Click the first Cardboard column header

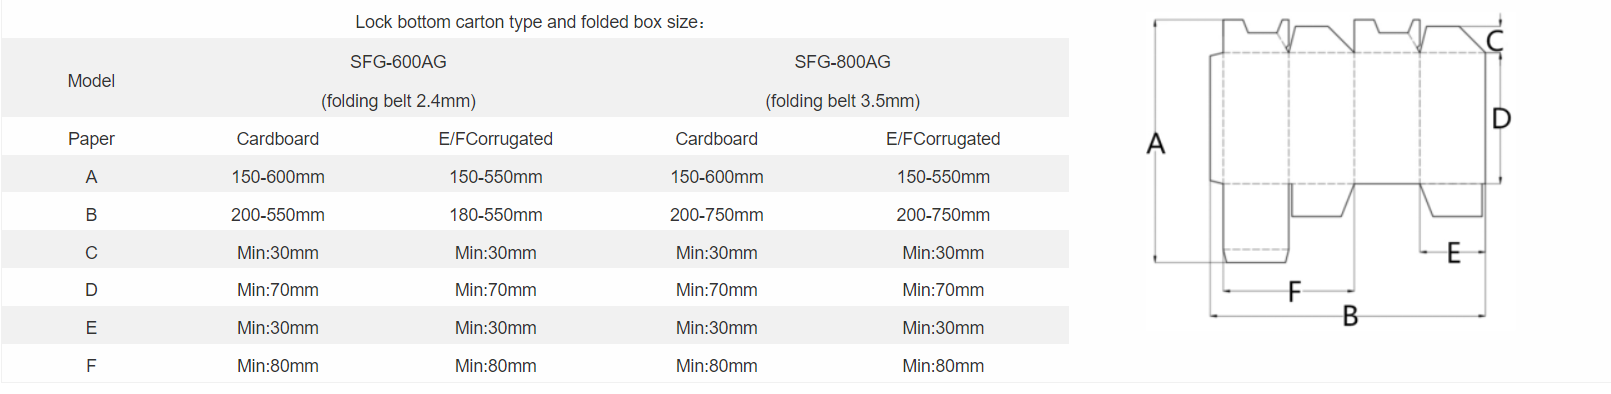278,139
